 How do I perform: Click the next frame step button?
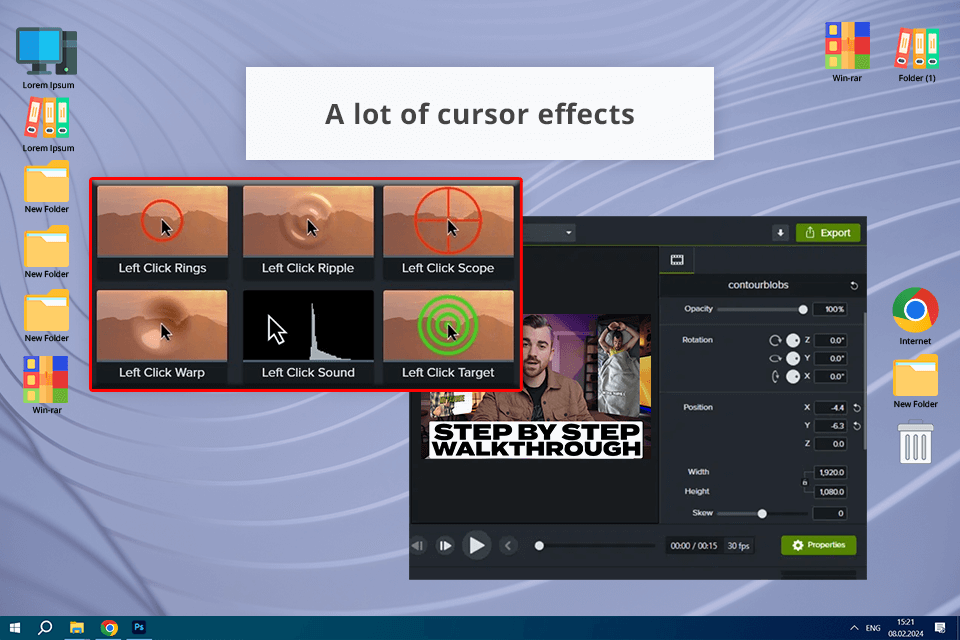(445, 546)
